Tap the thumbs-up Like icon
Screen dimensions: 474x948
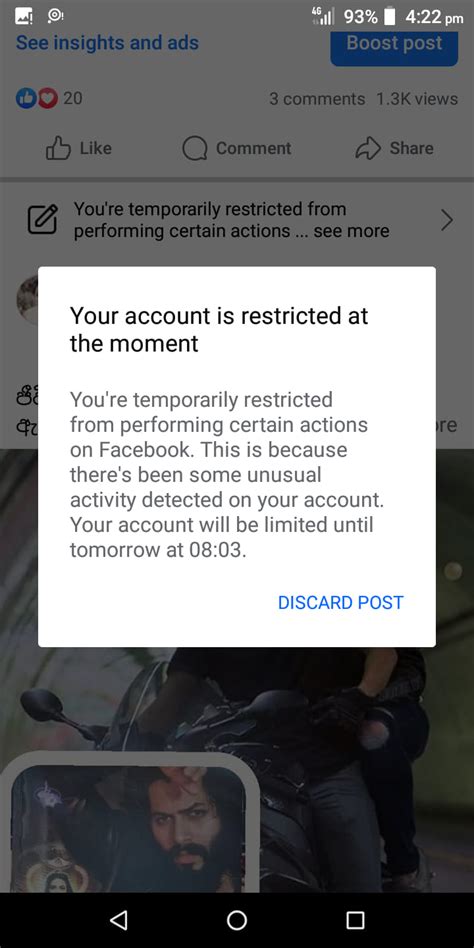59,149
